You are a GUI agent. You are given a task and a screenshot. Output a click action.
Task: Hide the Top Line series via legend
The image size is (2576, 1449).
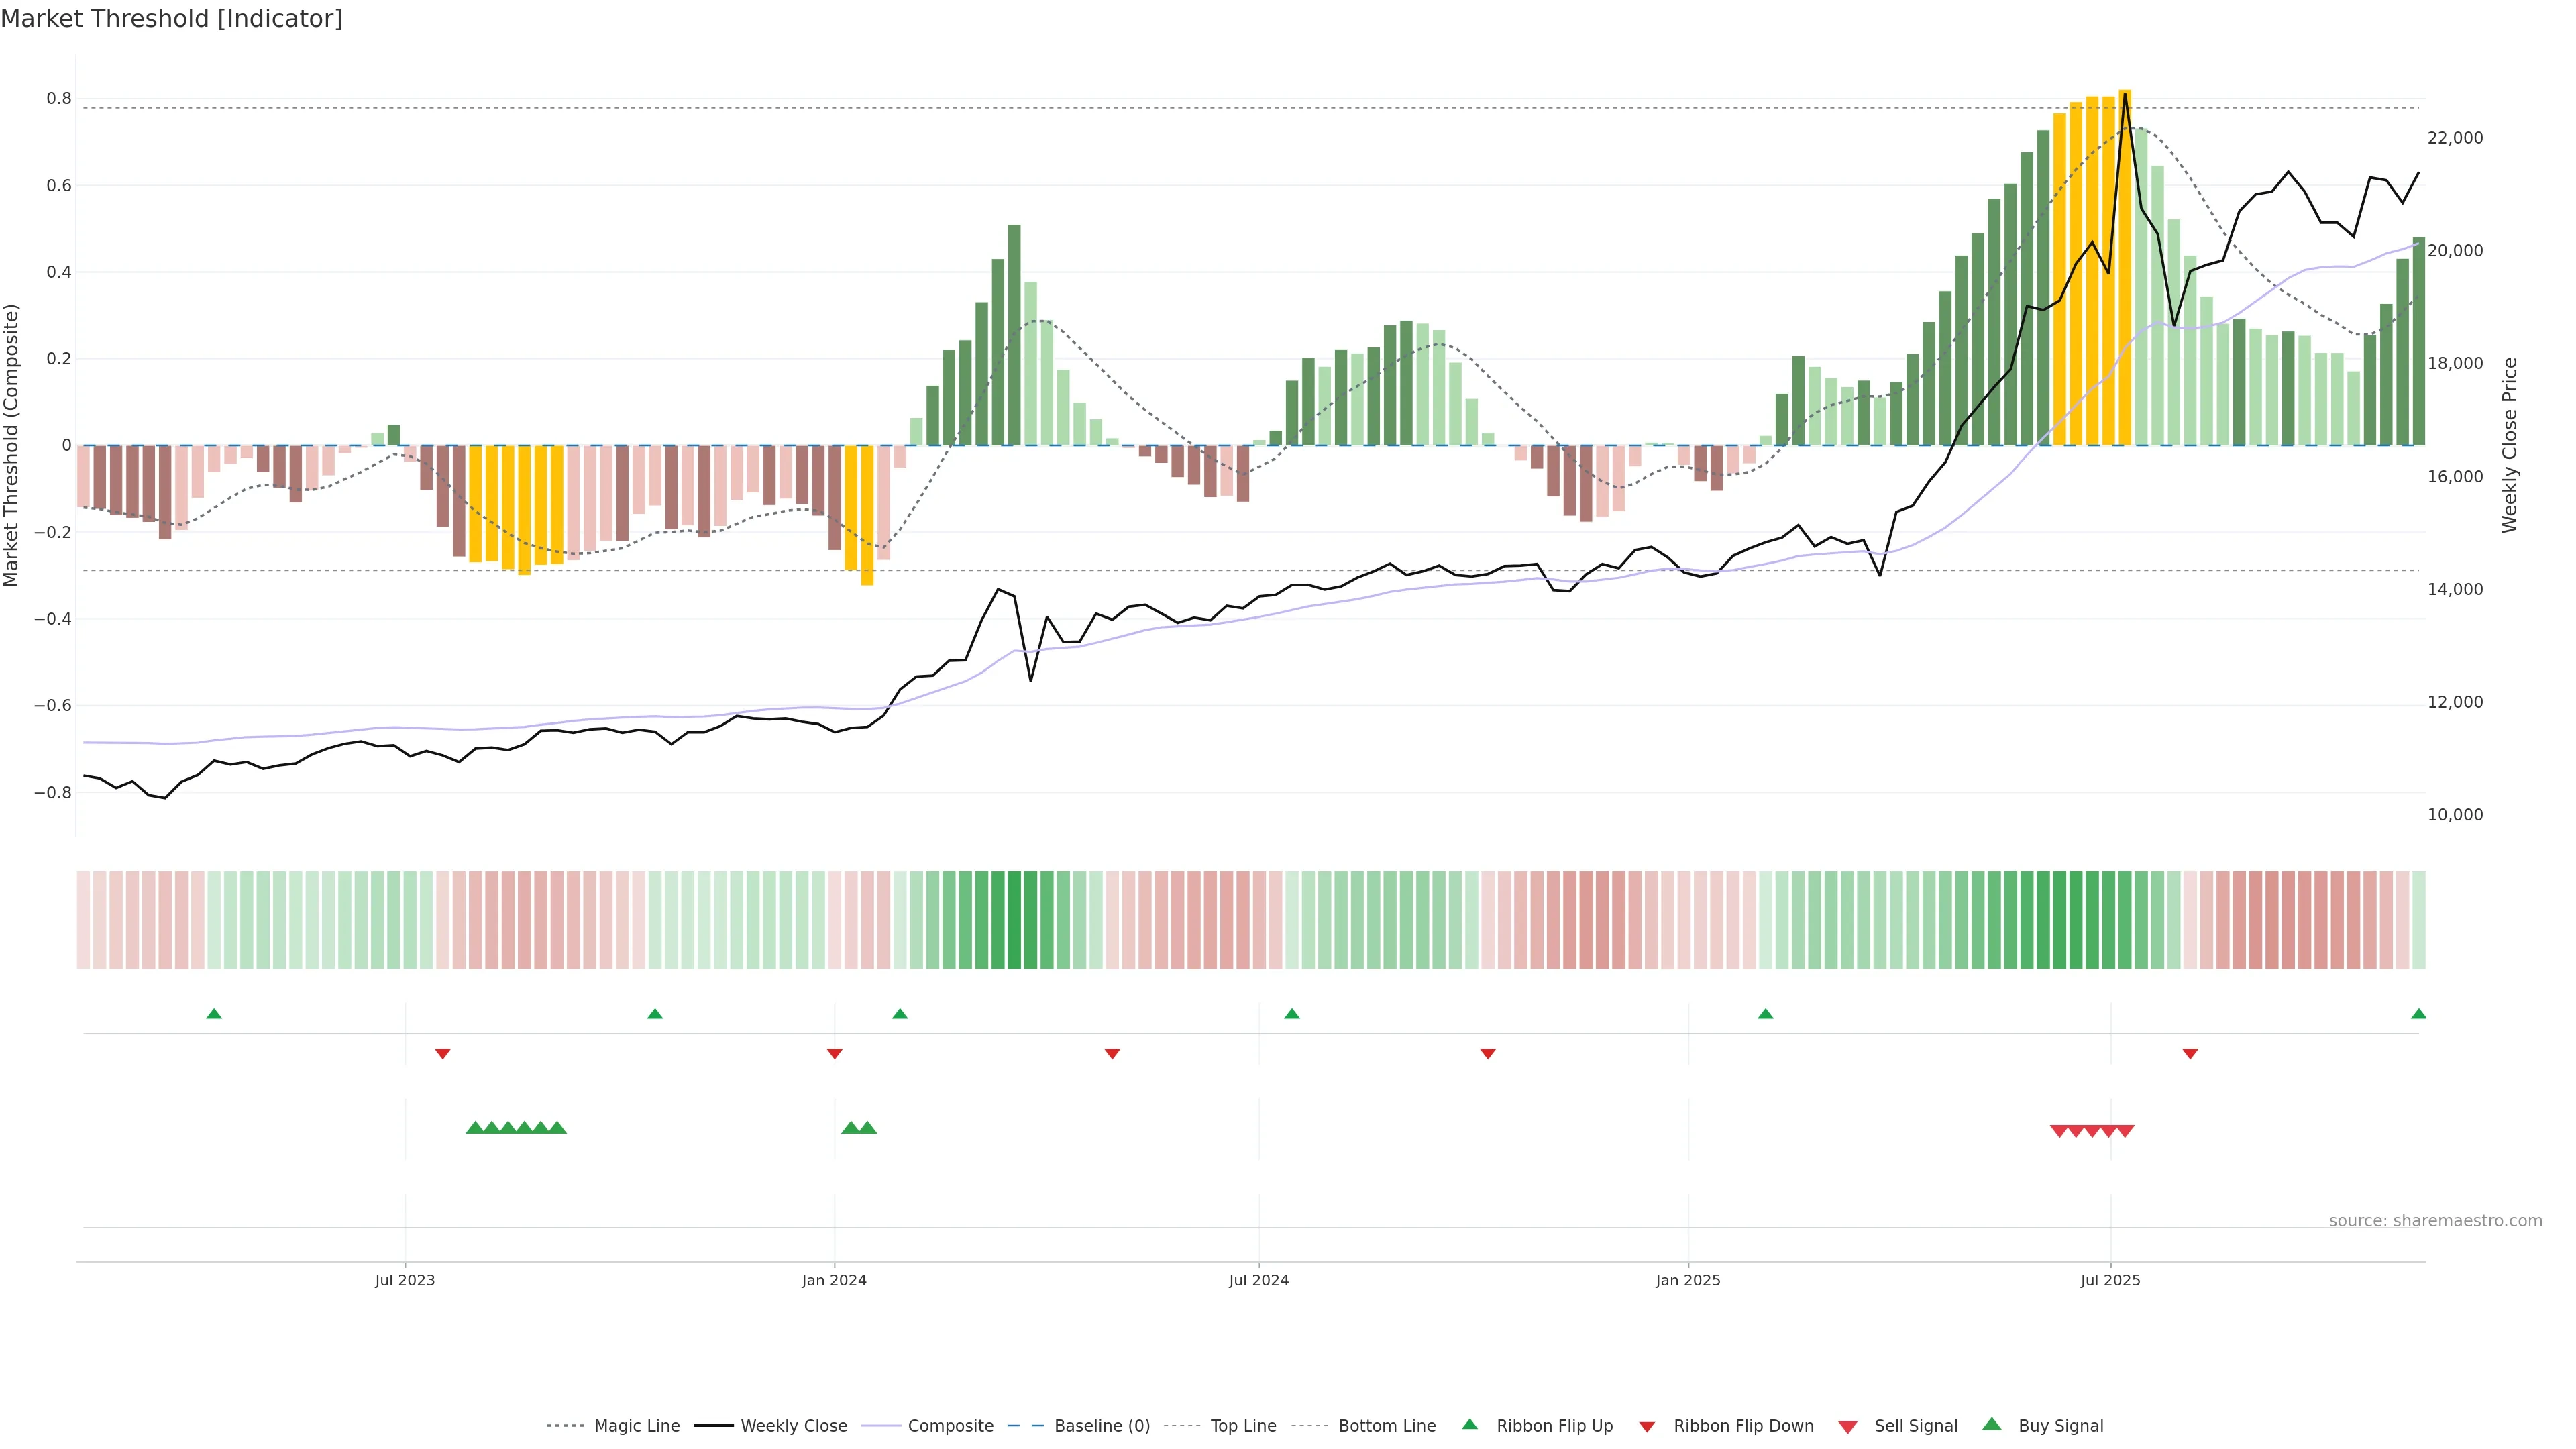(1243, 1426)
